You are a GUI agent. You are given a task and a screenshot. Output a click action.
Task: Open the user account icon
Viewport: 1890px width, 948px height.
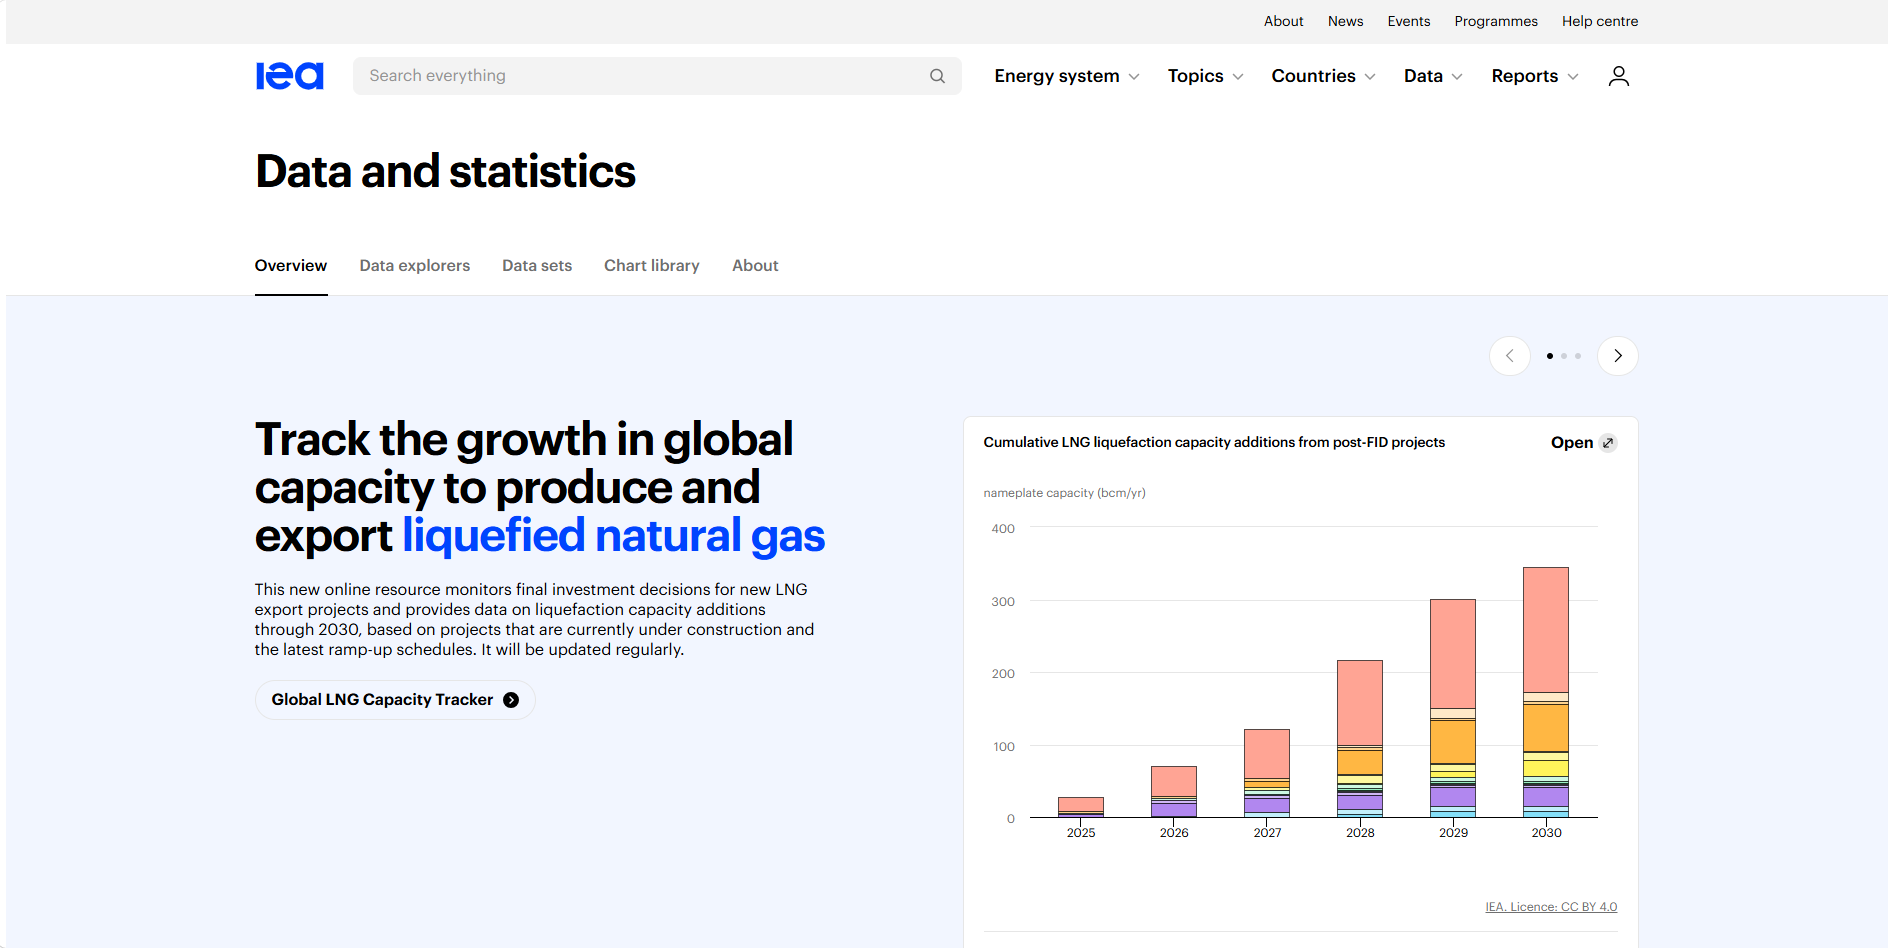click(x=1618, y=76)
